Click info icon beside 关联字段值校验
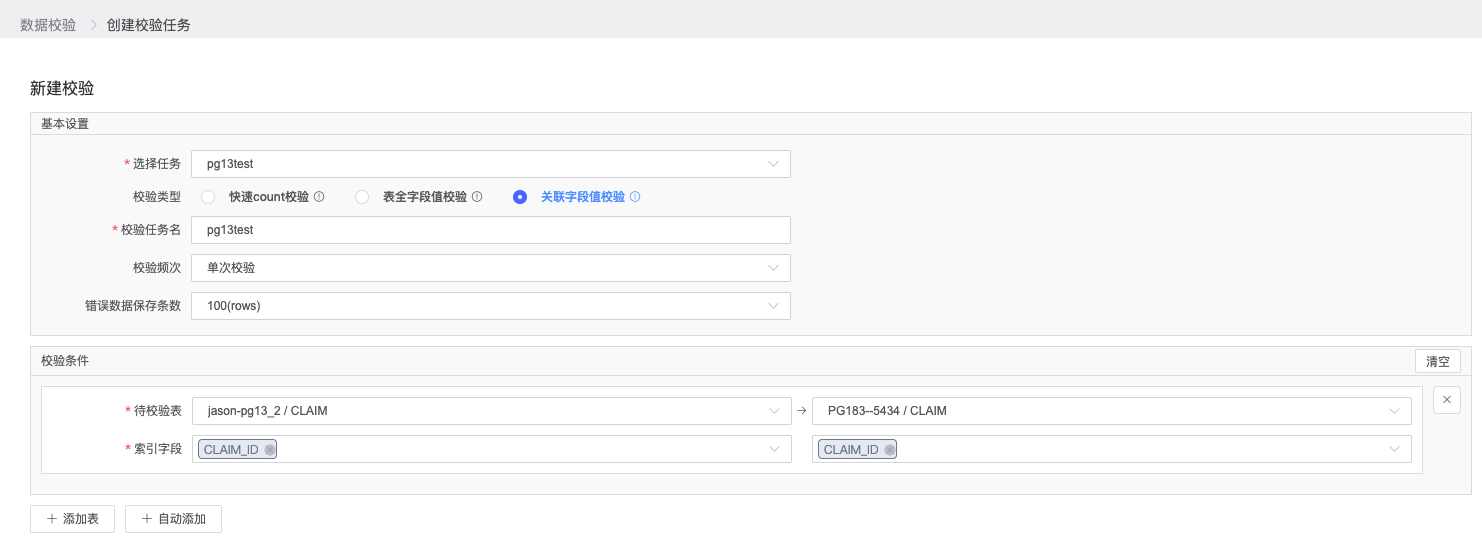1482x540 pixels. coord(635,197)
